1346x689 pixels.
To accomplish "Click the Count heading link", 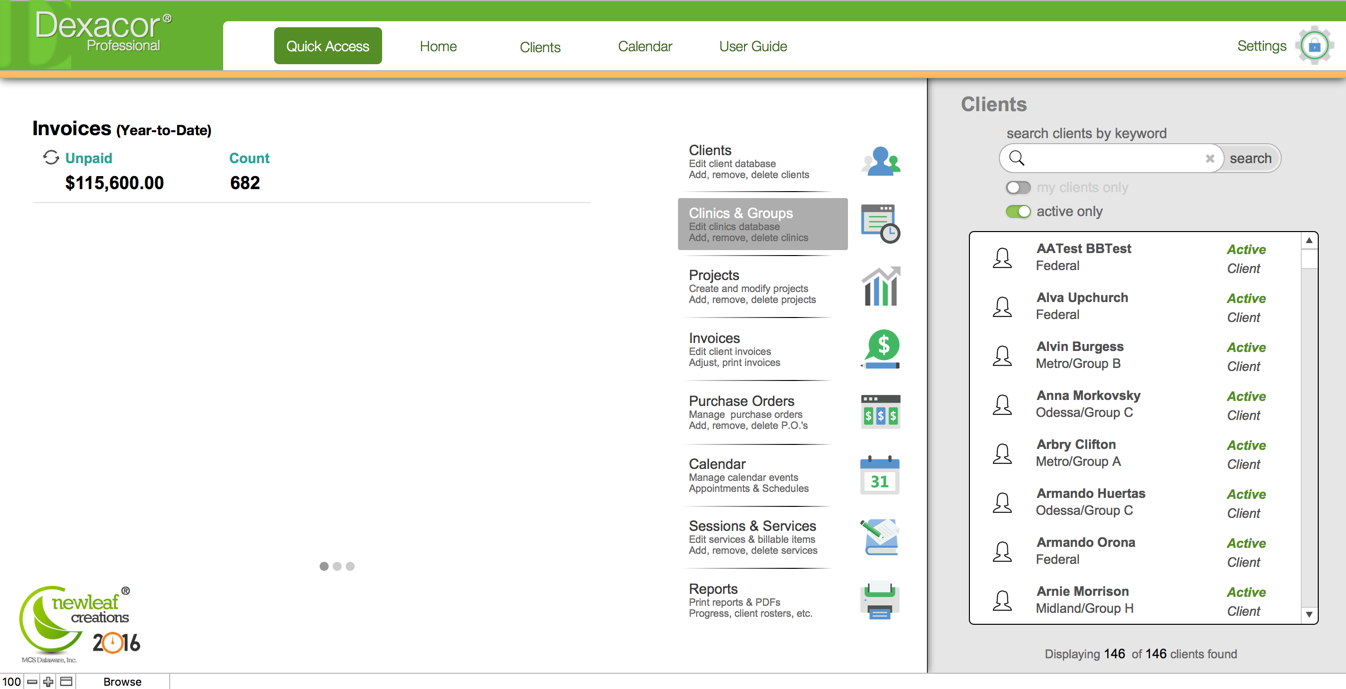I will click(x=249, y=158).
